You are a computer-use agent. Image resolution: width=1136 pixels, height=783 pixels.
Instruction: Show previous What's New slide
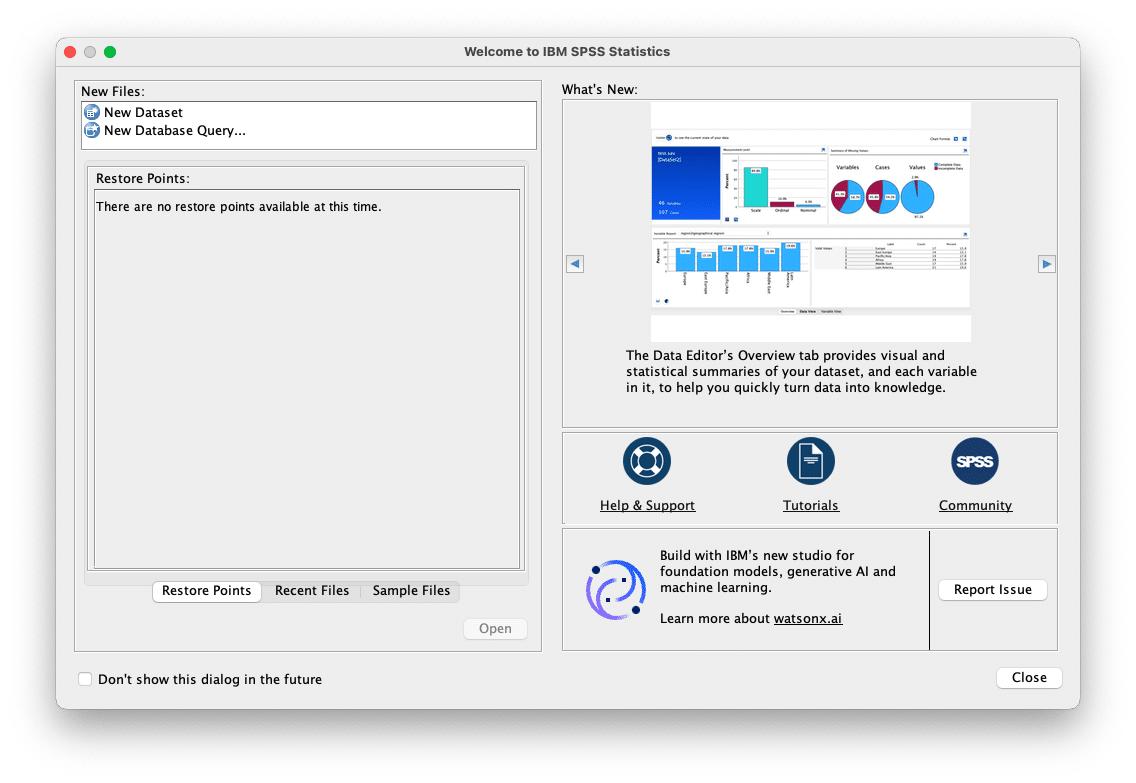(x=575, y=264)
